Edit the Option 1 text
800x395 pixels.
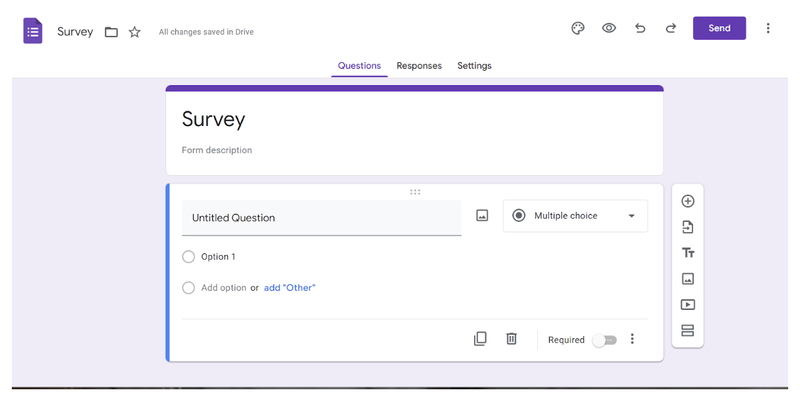[x=218, y=257]
